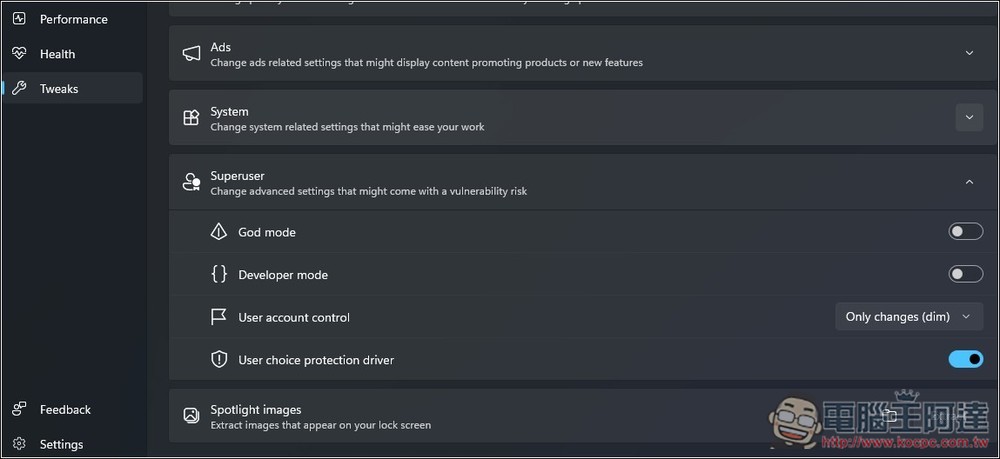Screen dimensions: 1000x459
Task: Click the Feedback icon in sidebar
Action: [19, 409]
